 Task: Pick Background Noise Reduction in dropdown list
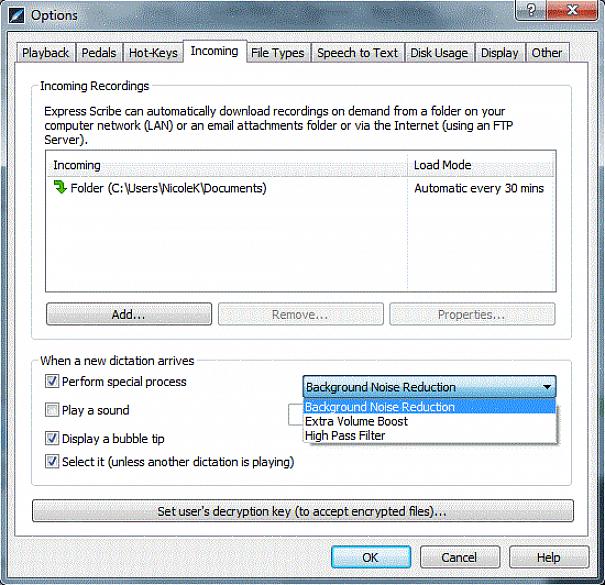(x=380, y=407)
